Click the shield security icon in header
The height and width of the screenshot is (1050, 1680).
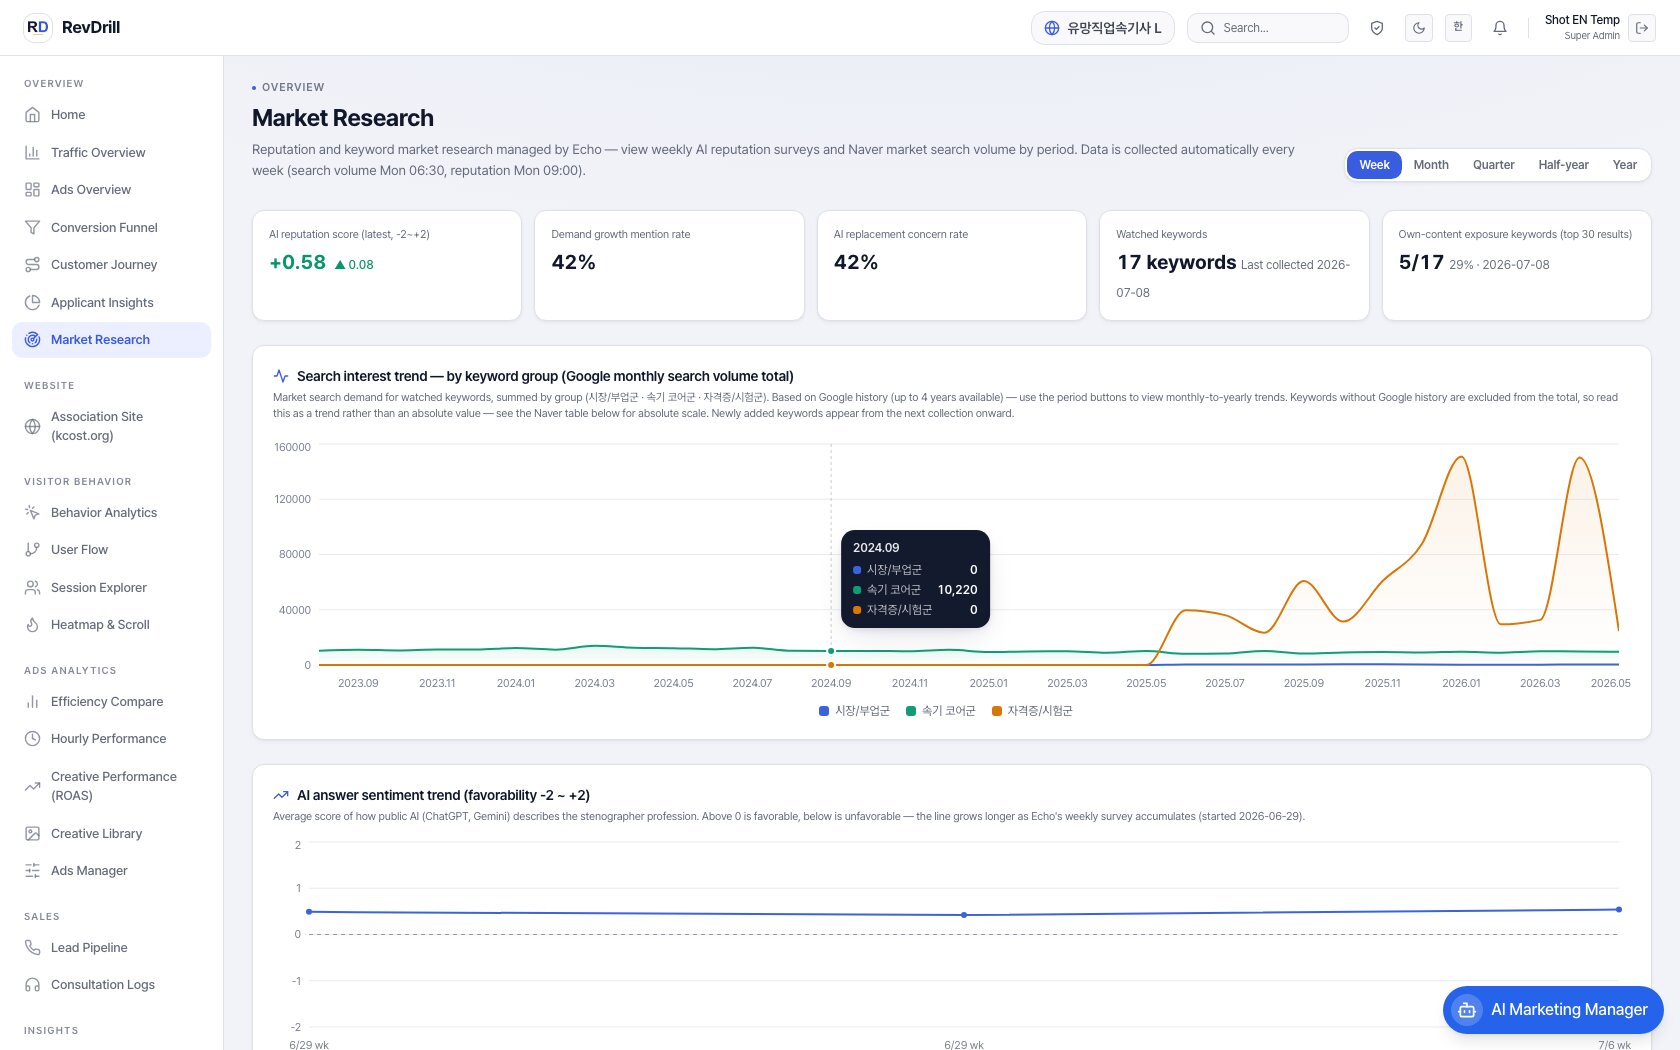1377,28
